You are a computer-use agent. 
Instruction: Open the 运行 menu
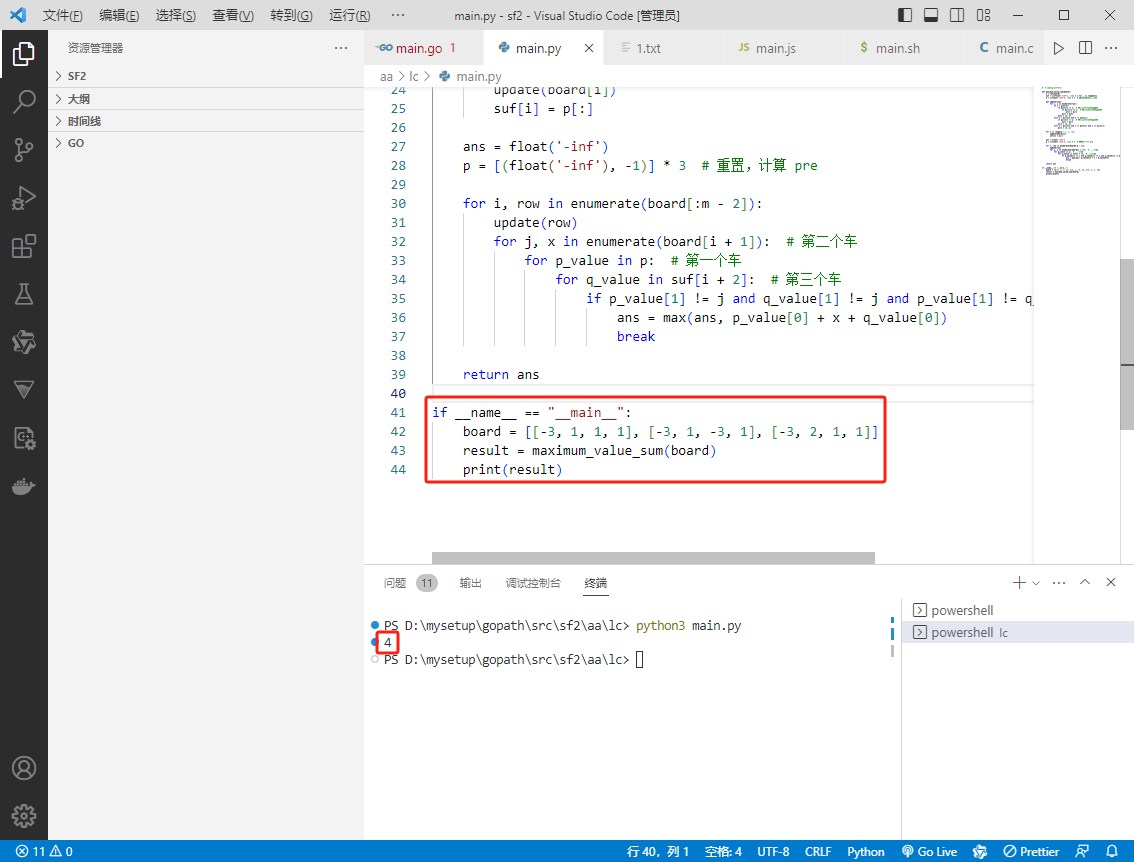tap(349, 15)
